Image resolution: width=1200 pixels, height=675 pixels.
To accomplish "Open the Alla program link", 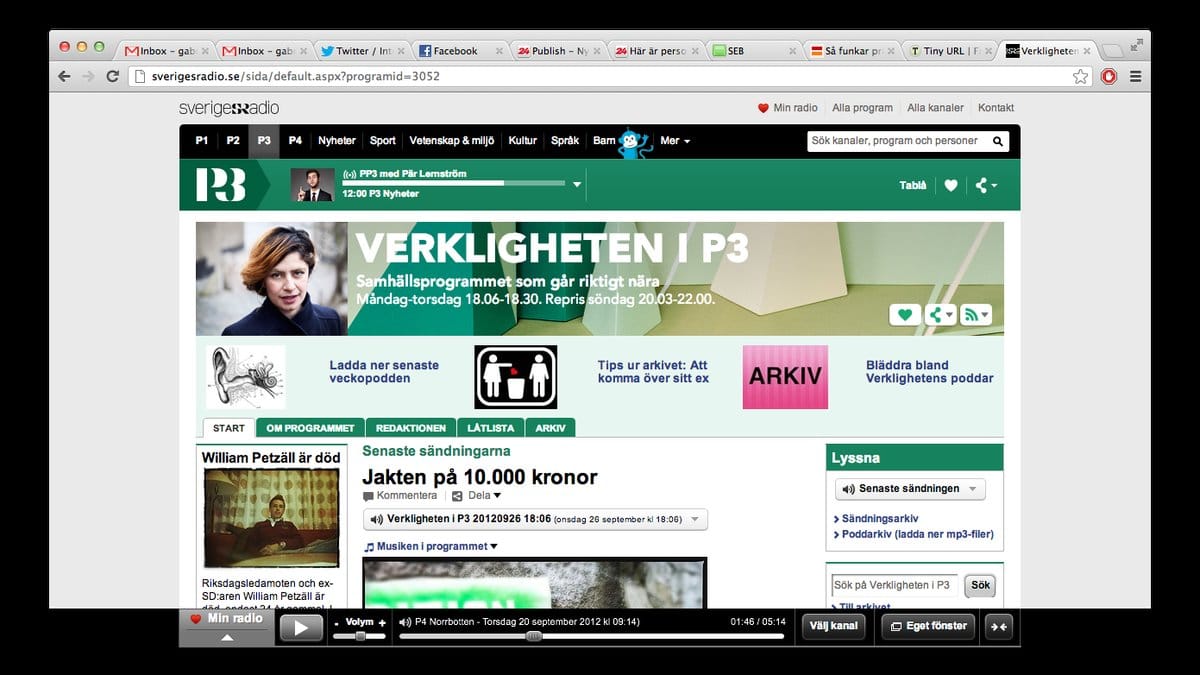I will pyautogui.click(x=862, y=108).
